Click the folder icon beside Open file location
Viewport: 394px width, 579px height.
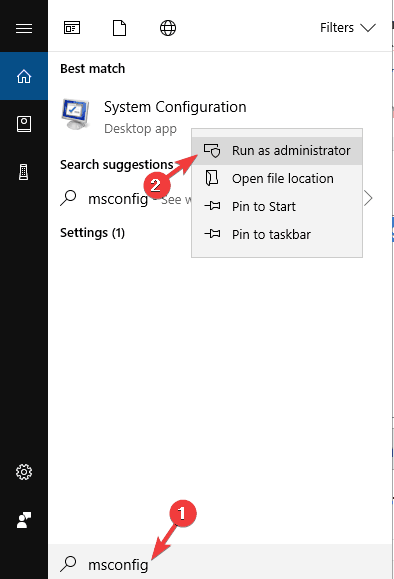(212, 178)
